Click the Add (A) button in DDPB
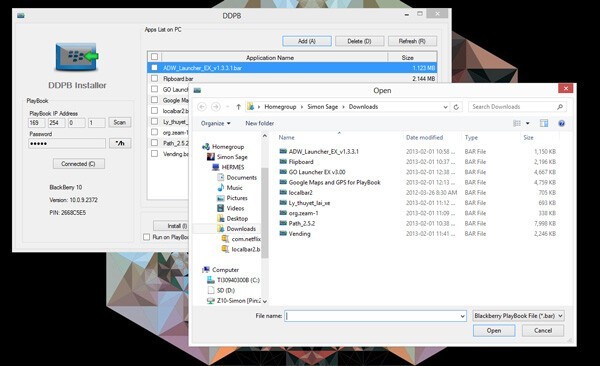 (307, 41)
